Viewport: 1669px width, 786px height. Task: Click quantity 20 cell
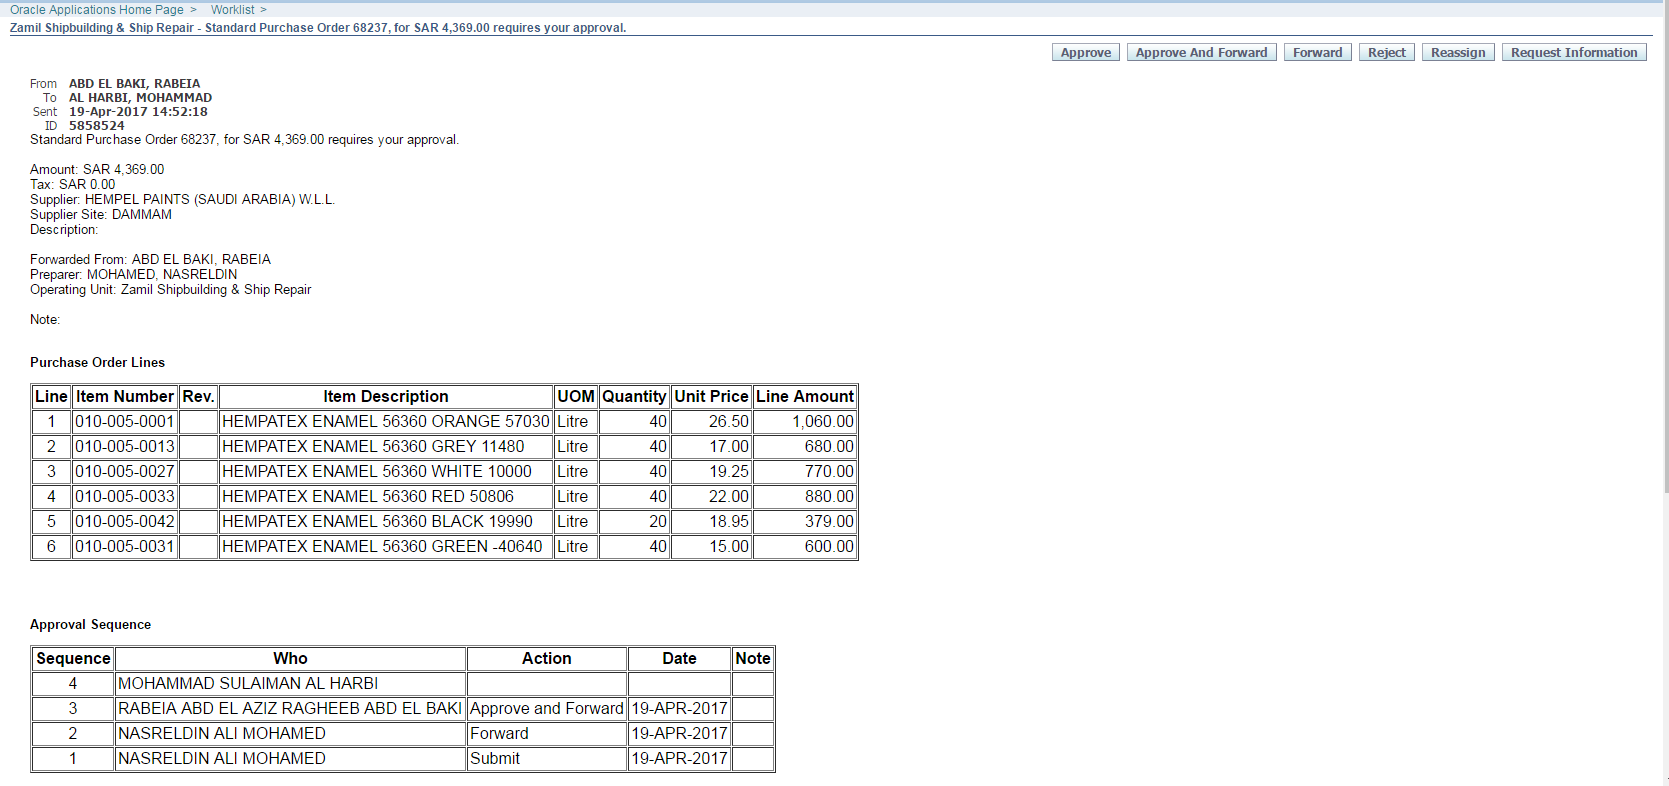point(634,521)
